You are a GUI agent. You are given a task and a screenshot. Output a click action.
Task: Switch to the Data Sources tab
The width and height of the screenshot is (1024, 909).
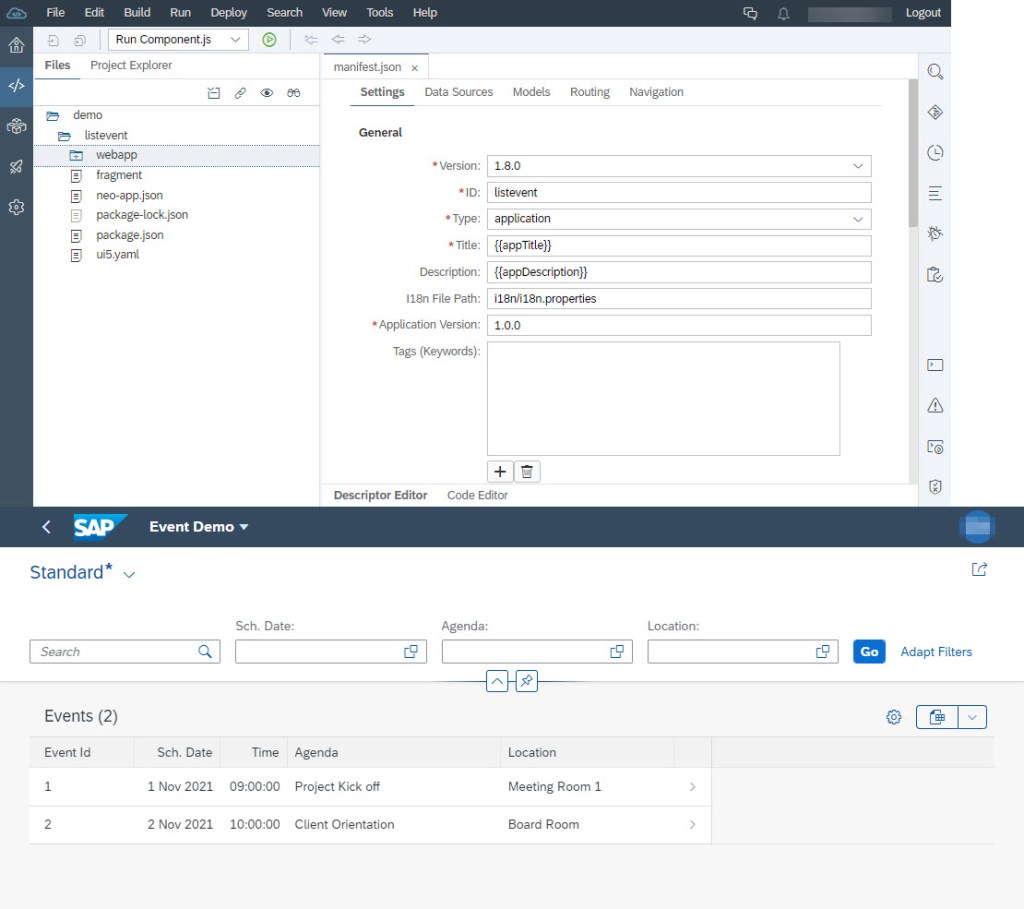pyautogui.click(x=458, y=91)
